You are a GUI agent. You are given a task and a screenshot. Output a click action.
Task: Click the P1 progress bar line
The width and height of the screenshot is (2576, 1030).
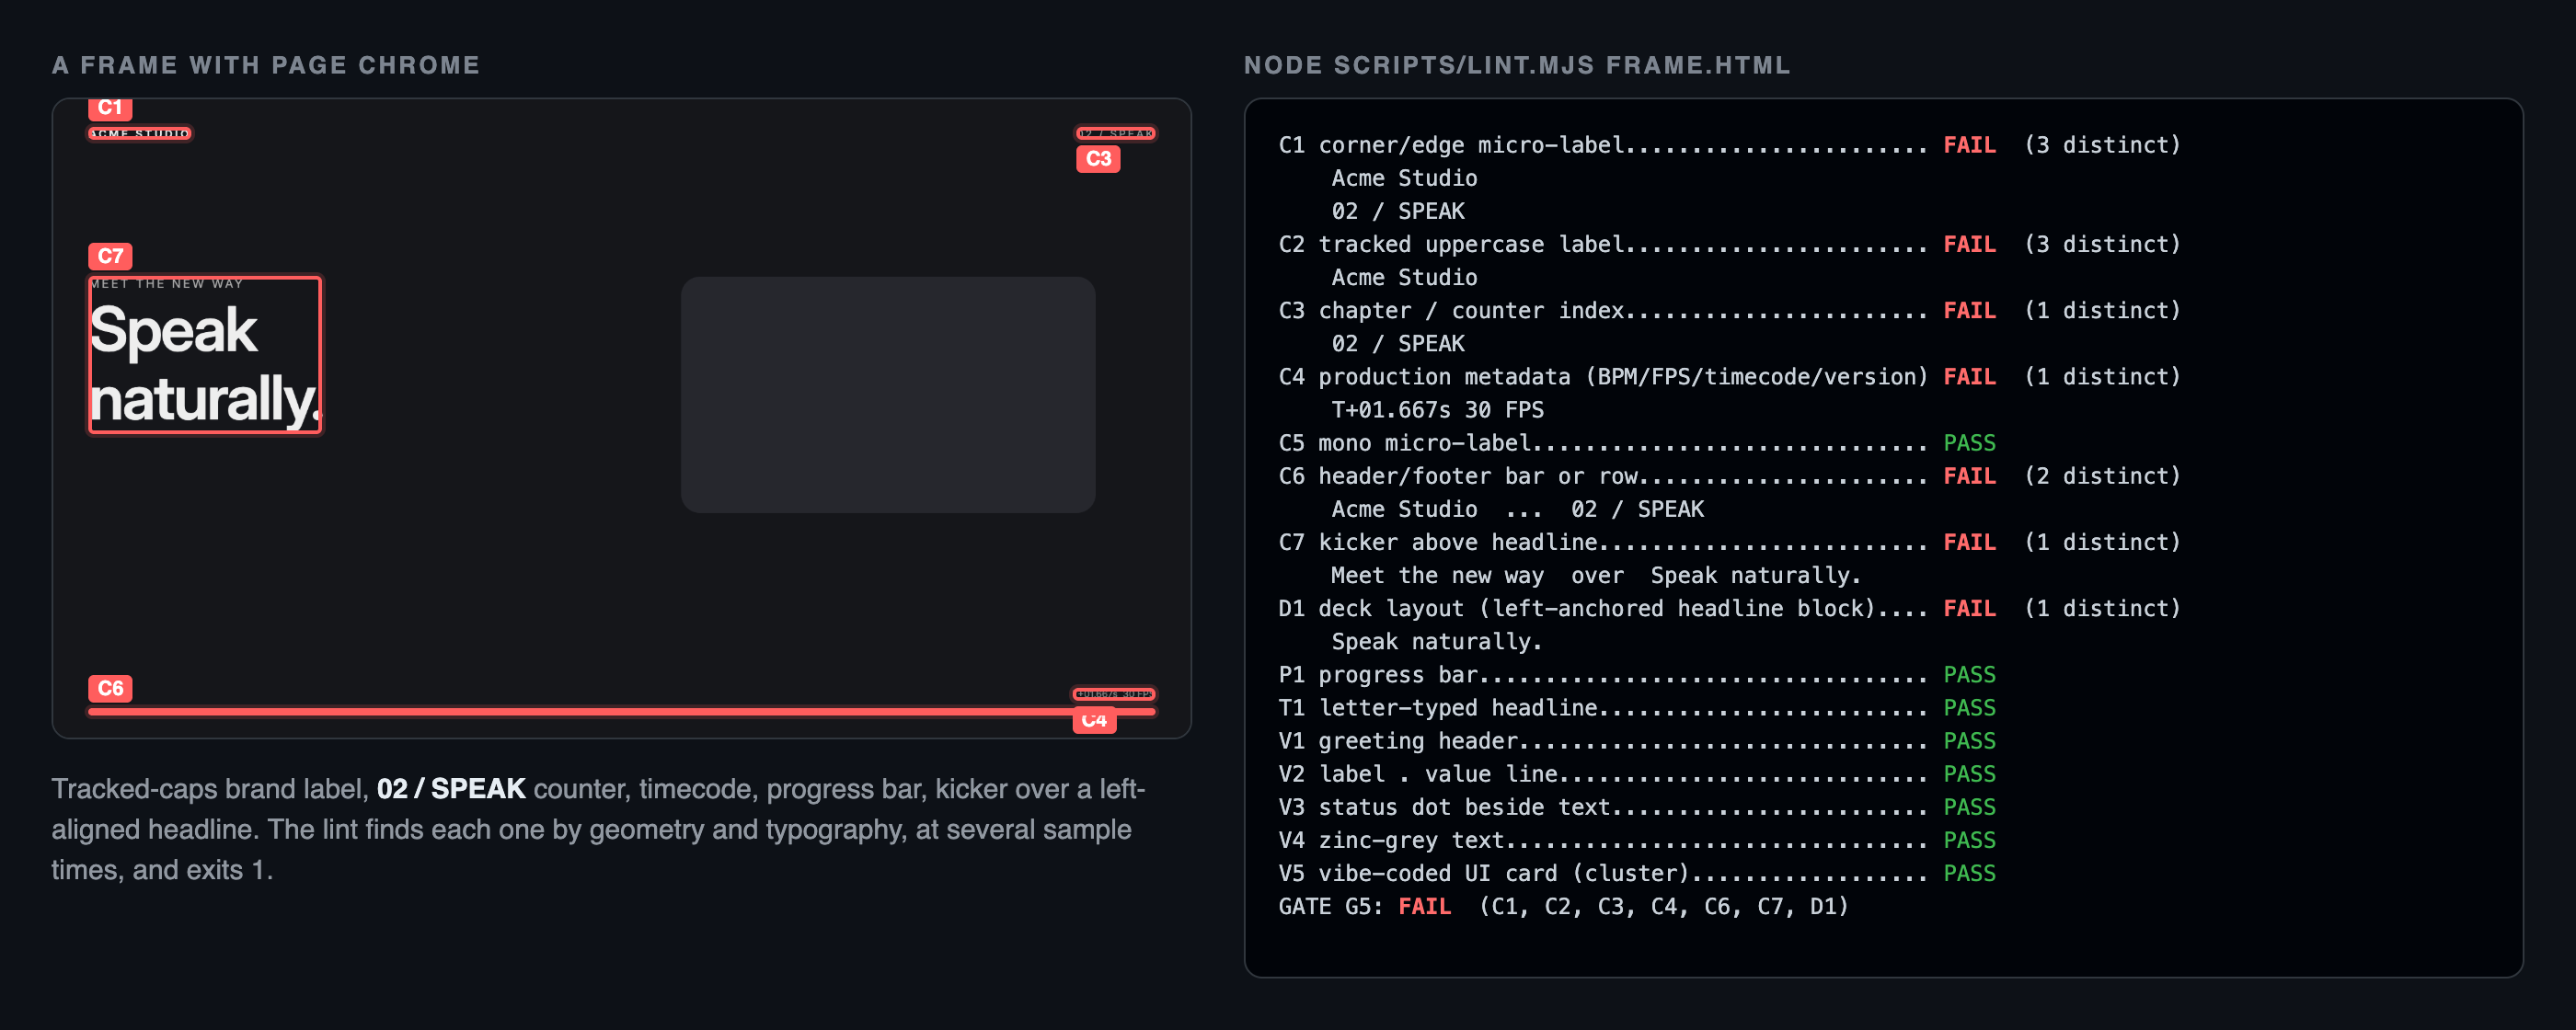click(x=1637, y=674)
